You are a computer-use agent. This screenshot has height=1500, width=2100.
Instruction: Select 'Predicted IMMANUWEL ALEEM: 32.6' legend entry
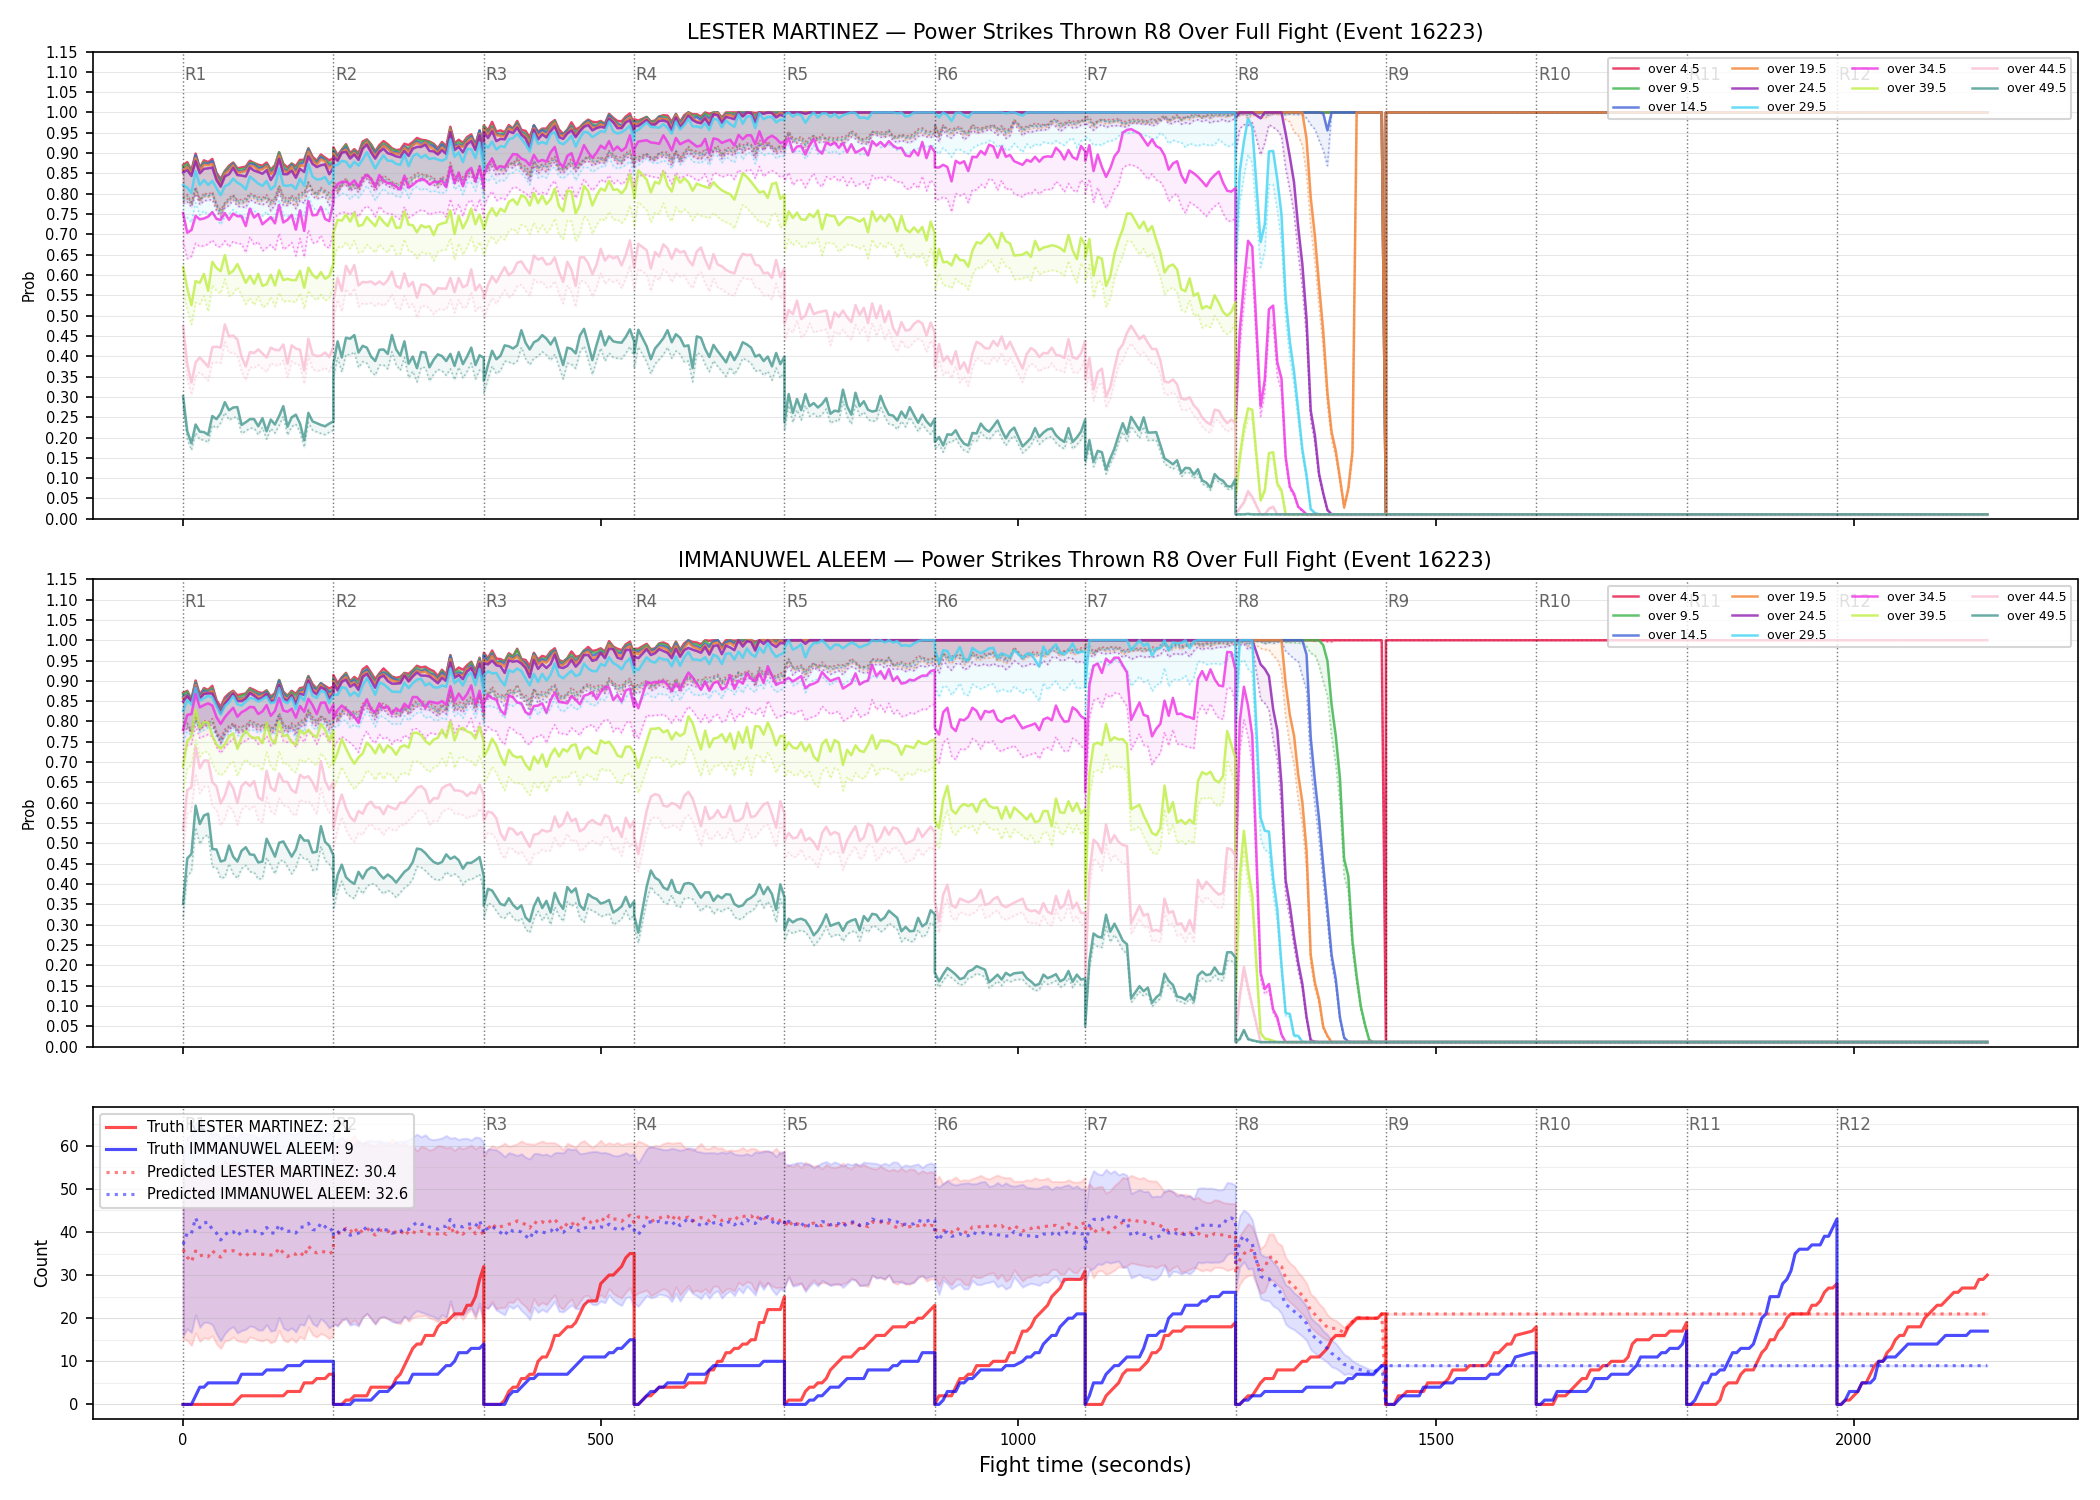pos(257,1193)
